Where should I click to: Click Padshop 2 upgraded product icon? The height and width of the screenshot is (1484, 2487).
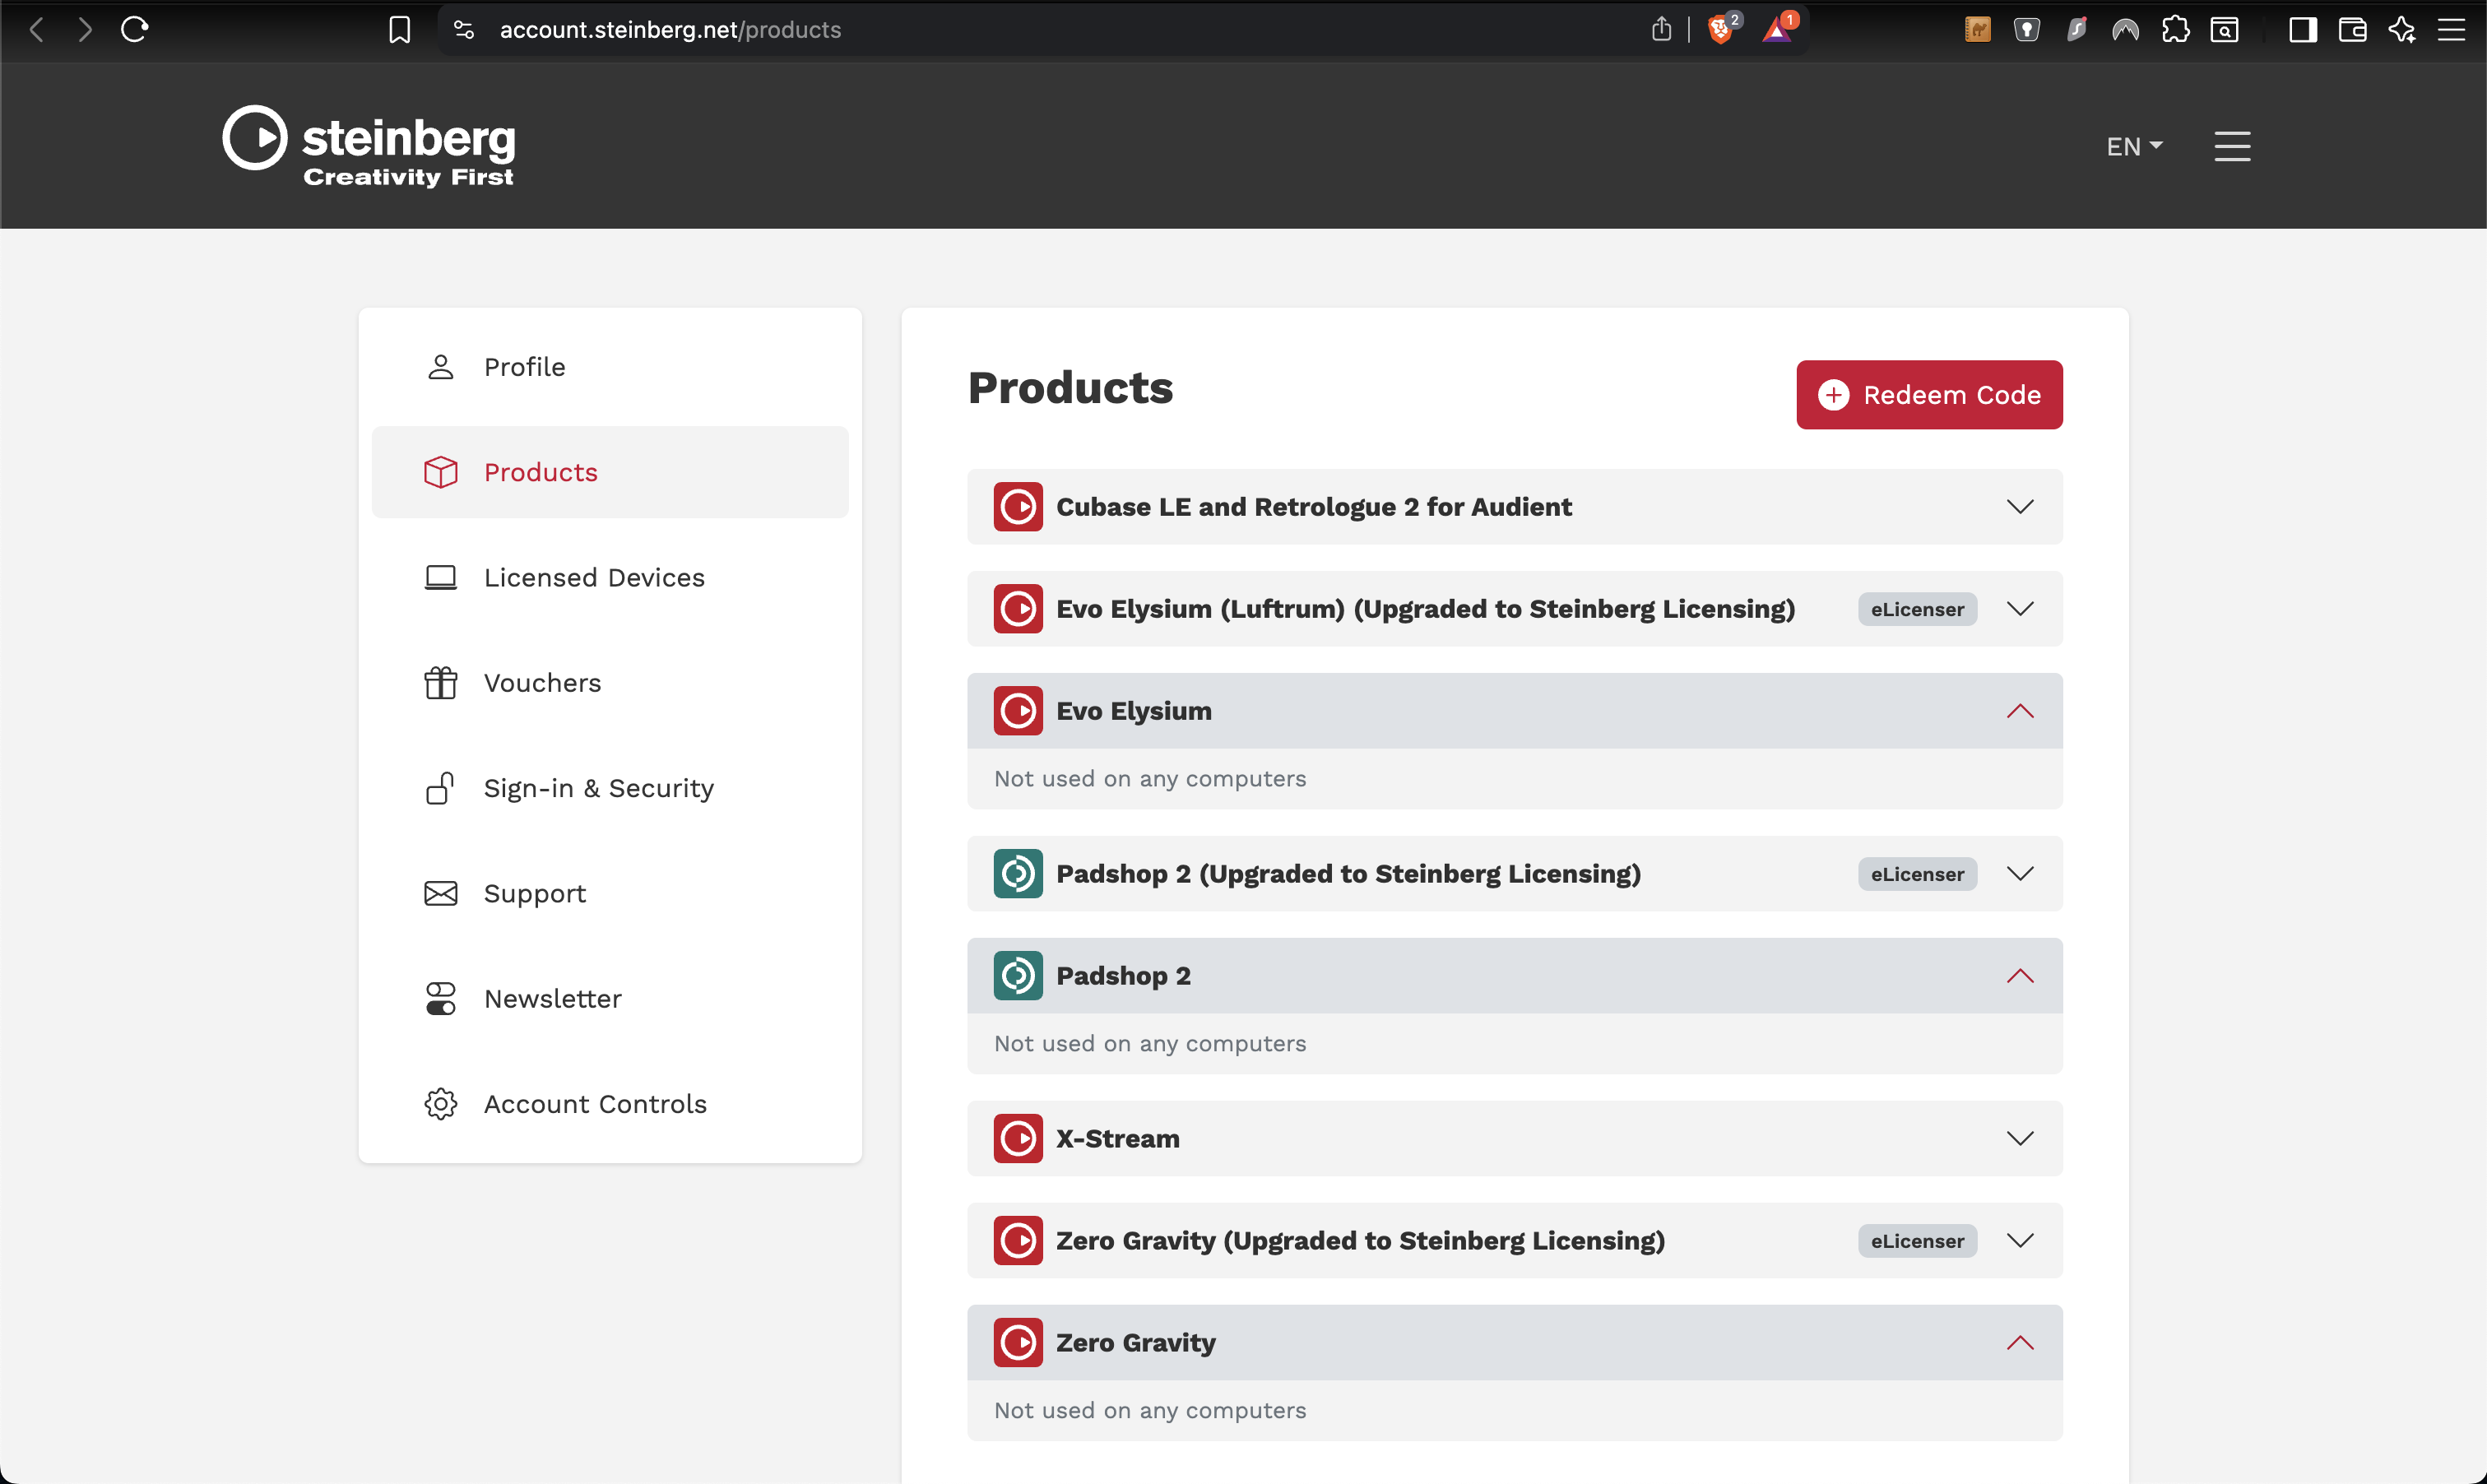[x=1018, y=874]
